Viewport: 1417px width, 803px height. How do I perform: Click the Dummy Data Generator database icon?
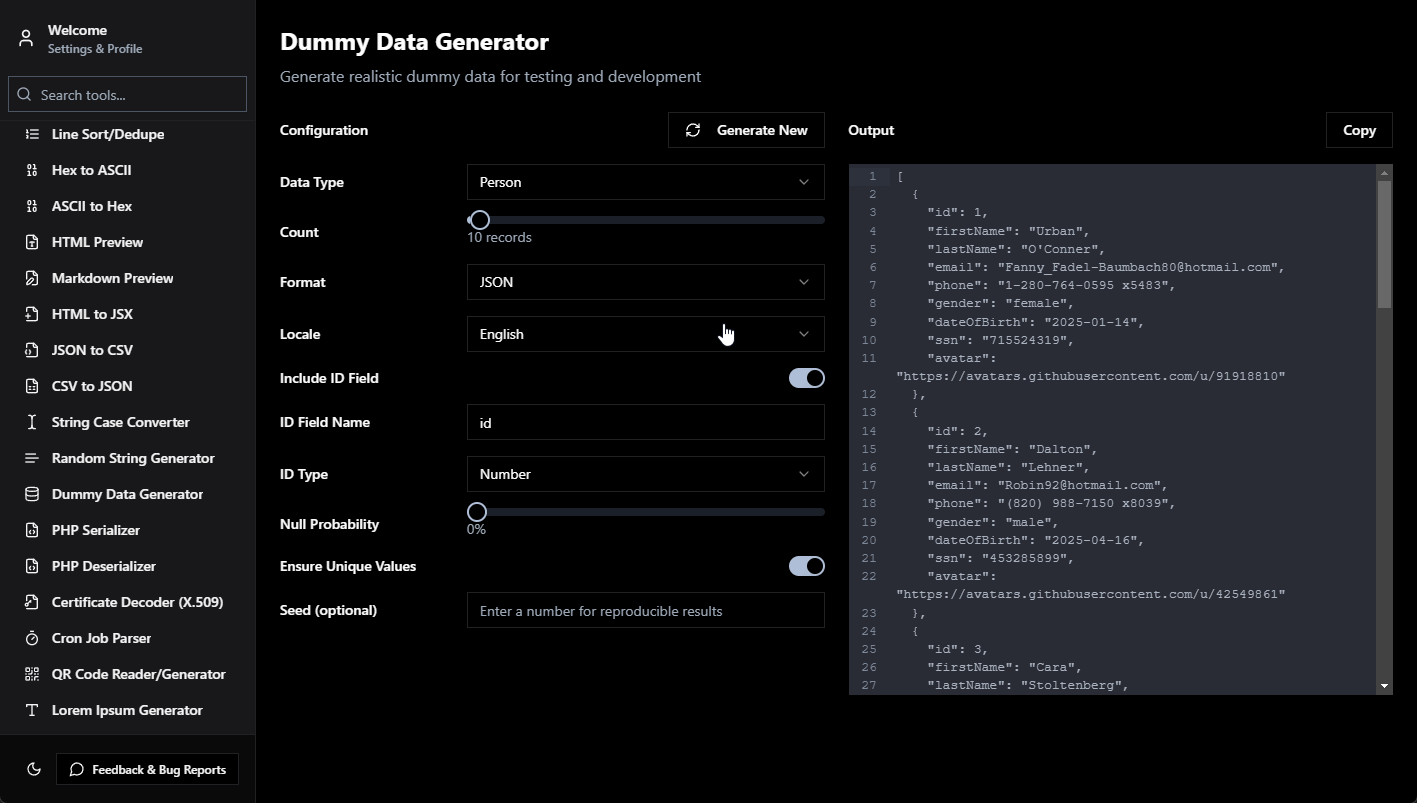[x=32, y=494]
